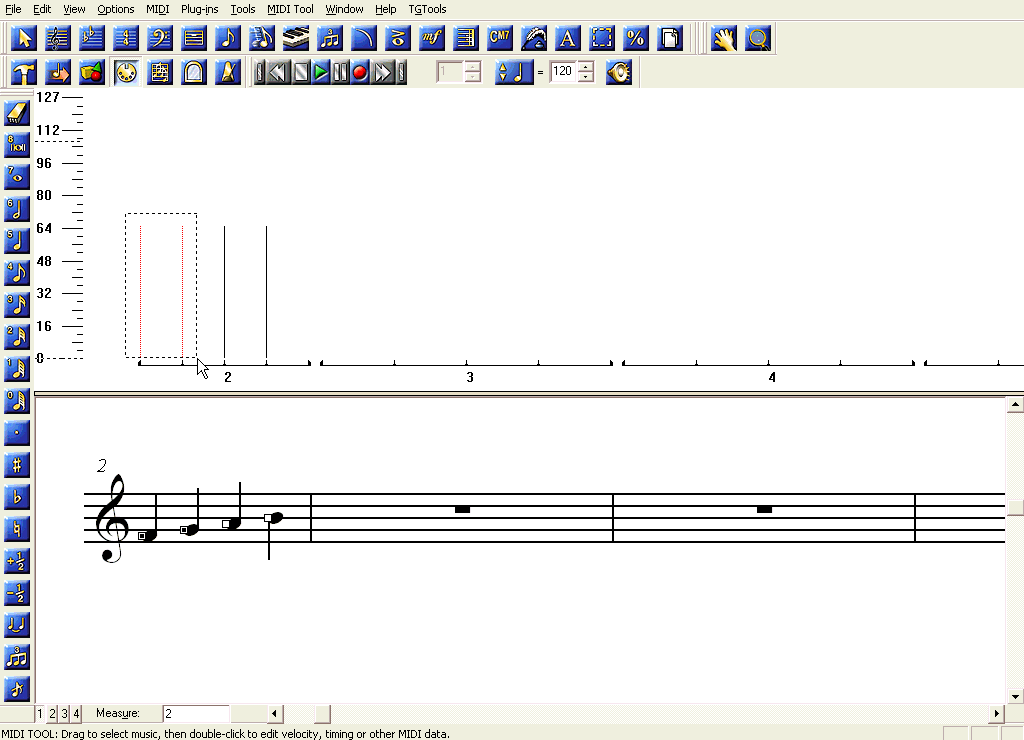Open the MIDI Tool menu
The image size is (1024, 740).
[290, 9]
